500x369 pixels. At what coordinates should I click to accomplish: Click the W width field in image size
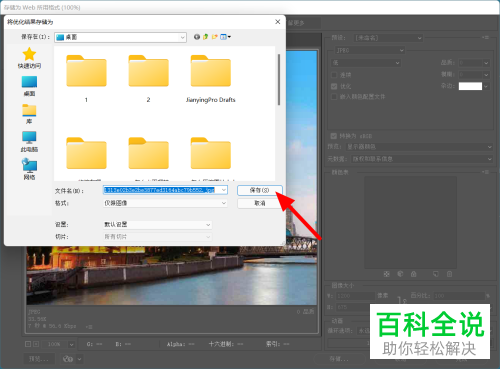[x=355, y=296]
